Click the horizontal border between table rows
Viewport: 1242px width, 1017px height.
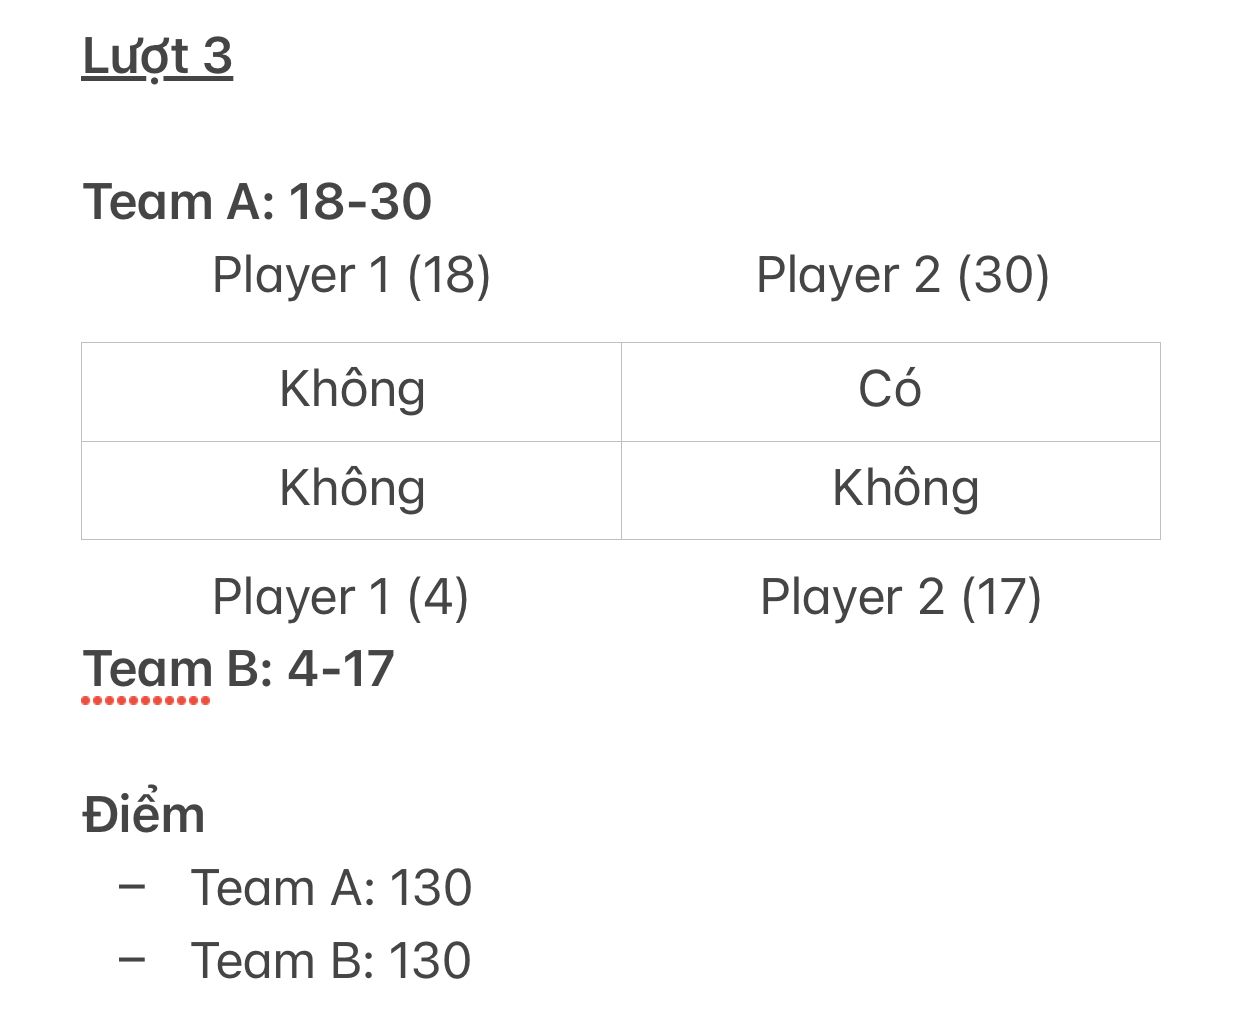point(621,441)
